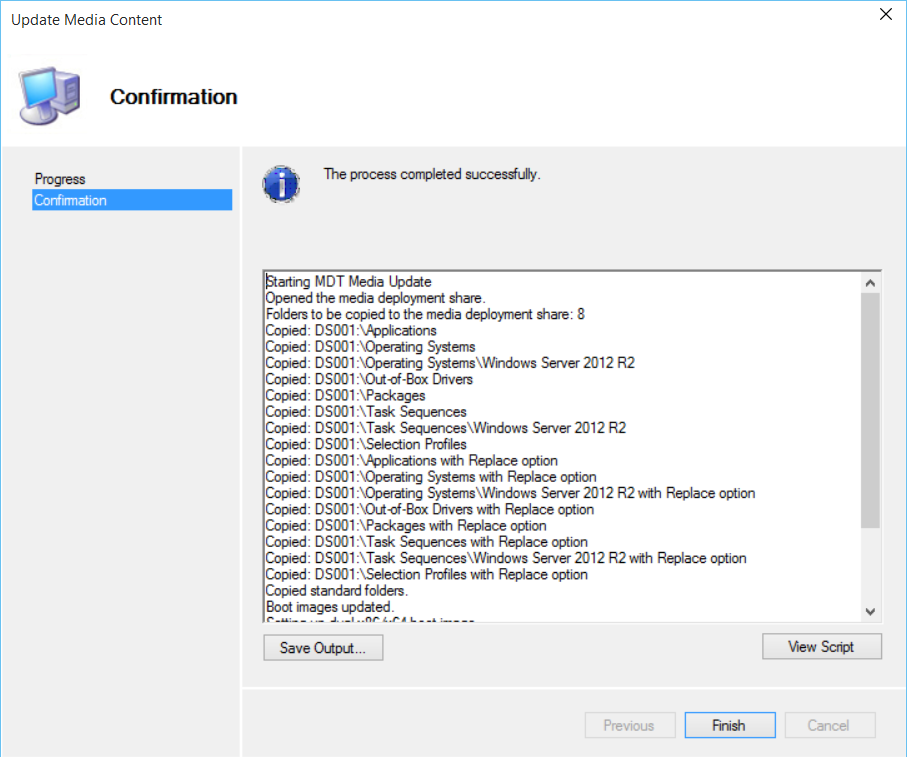
Task: Click the "Boot images updated." log line
Action: click(x=330, y=607)
